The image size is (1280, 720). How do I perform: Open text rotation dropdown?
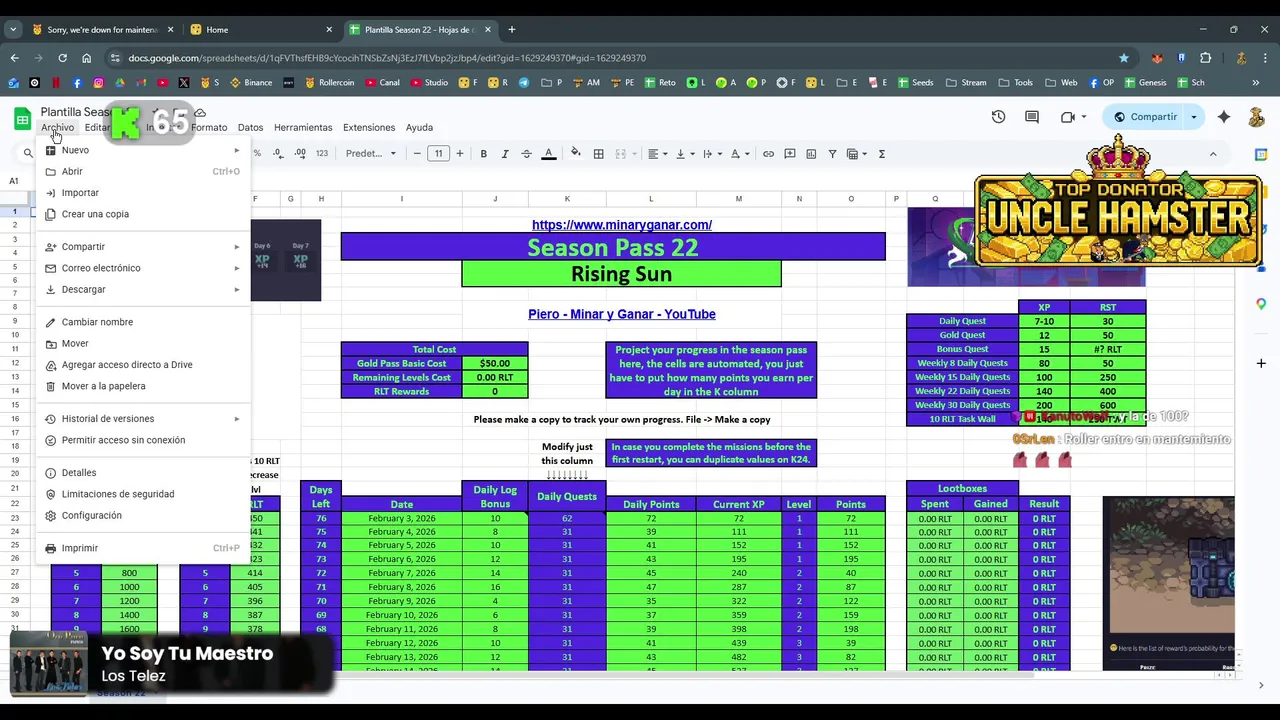(x=739, y=154)
